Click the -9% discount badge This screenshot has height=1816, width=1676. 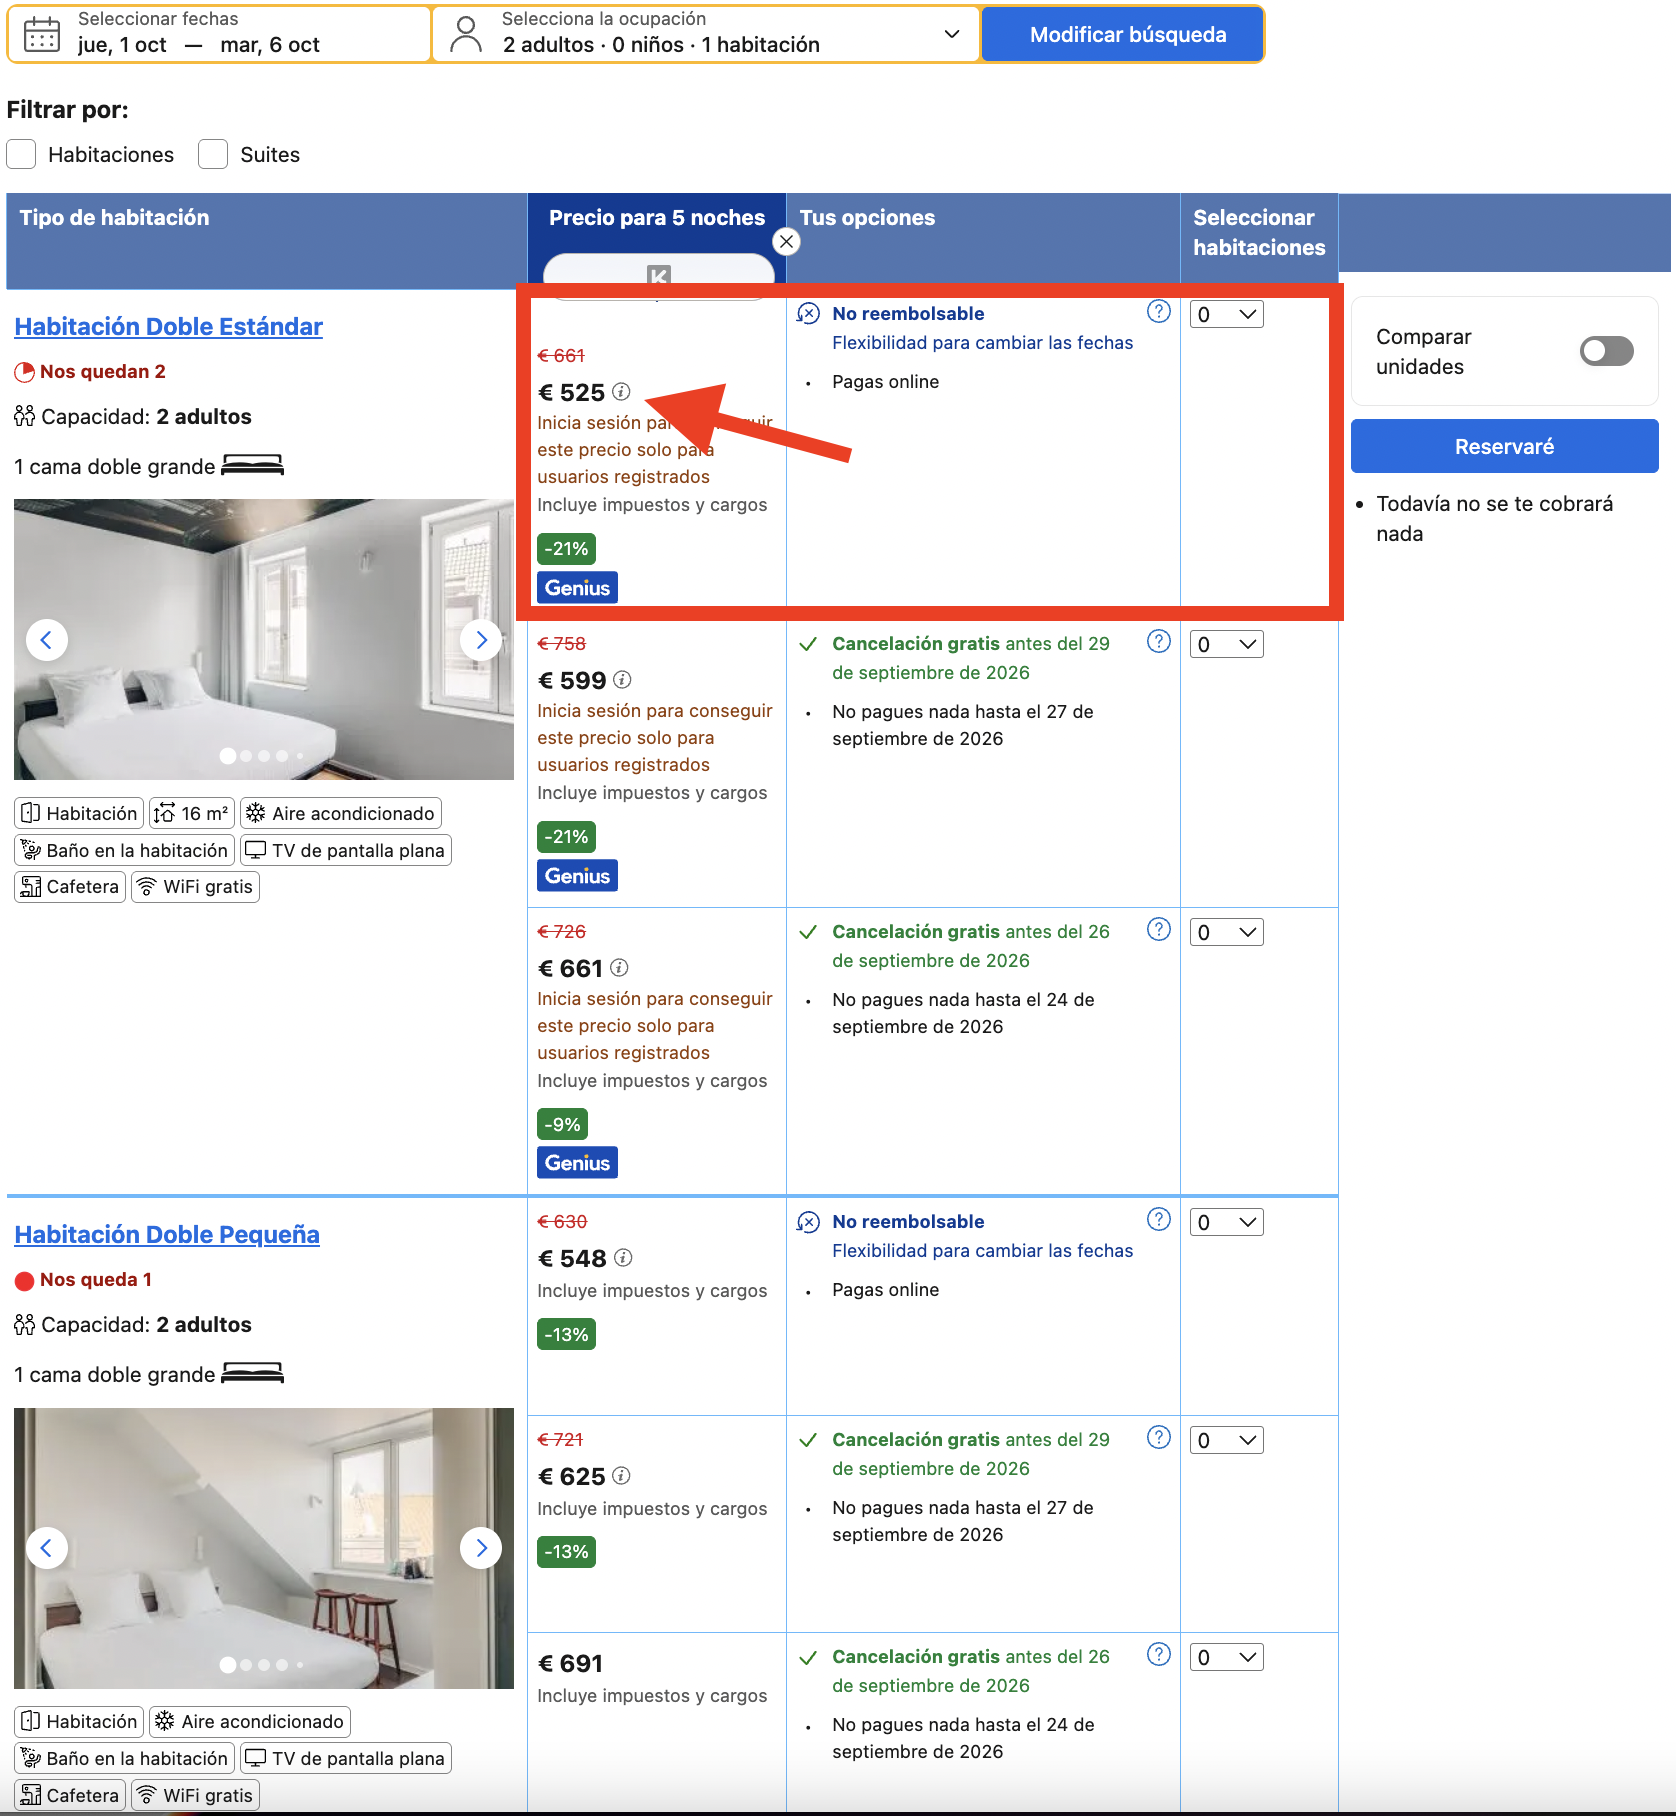562,1124
